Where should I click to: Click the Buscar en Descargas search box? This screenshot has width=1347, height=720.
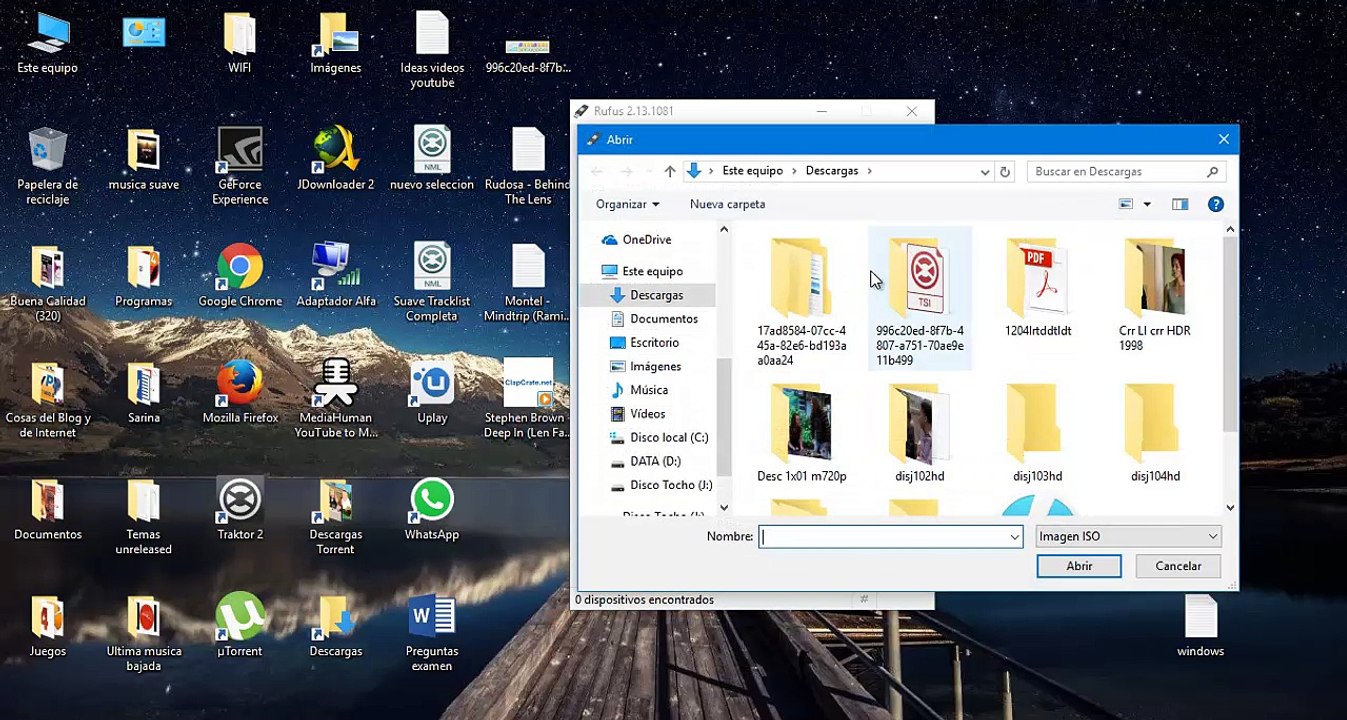point(1126,171)
